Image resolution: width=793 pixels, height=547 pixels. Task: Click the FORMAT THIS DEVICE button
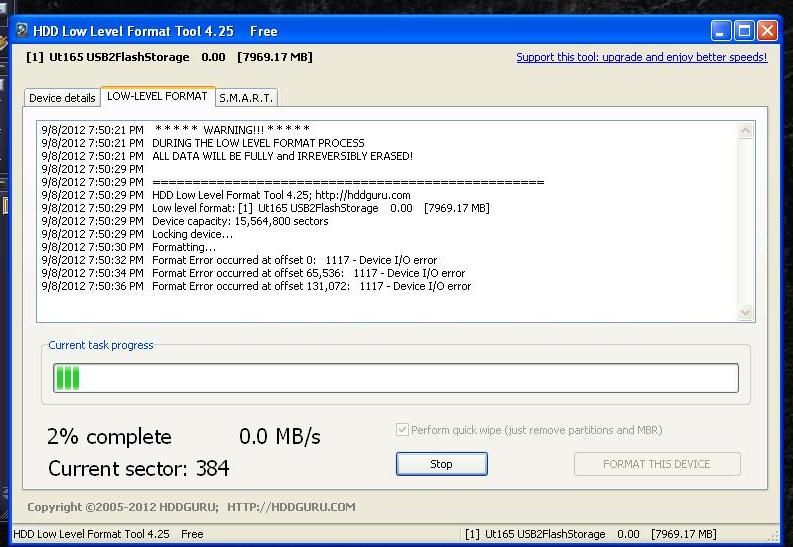coord(657,464)
